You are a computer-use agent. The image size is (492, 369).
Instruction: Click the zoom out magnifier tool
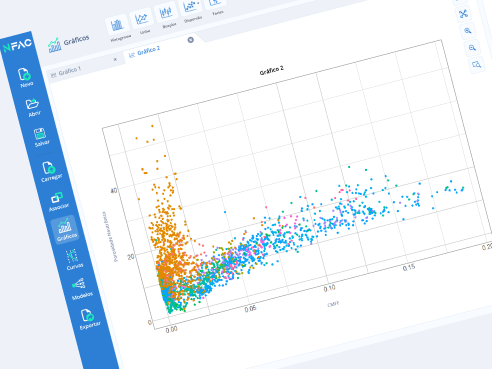(472, 48)
